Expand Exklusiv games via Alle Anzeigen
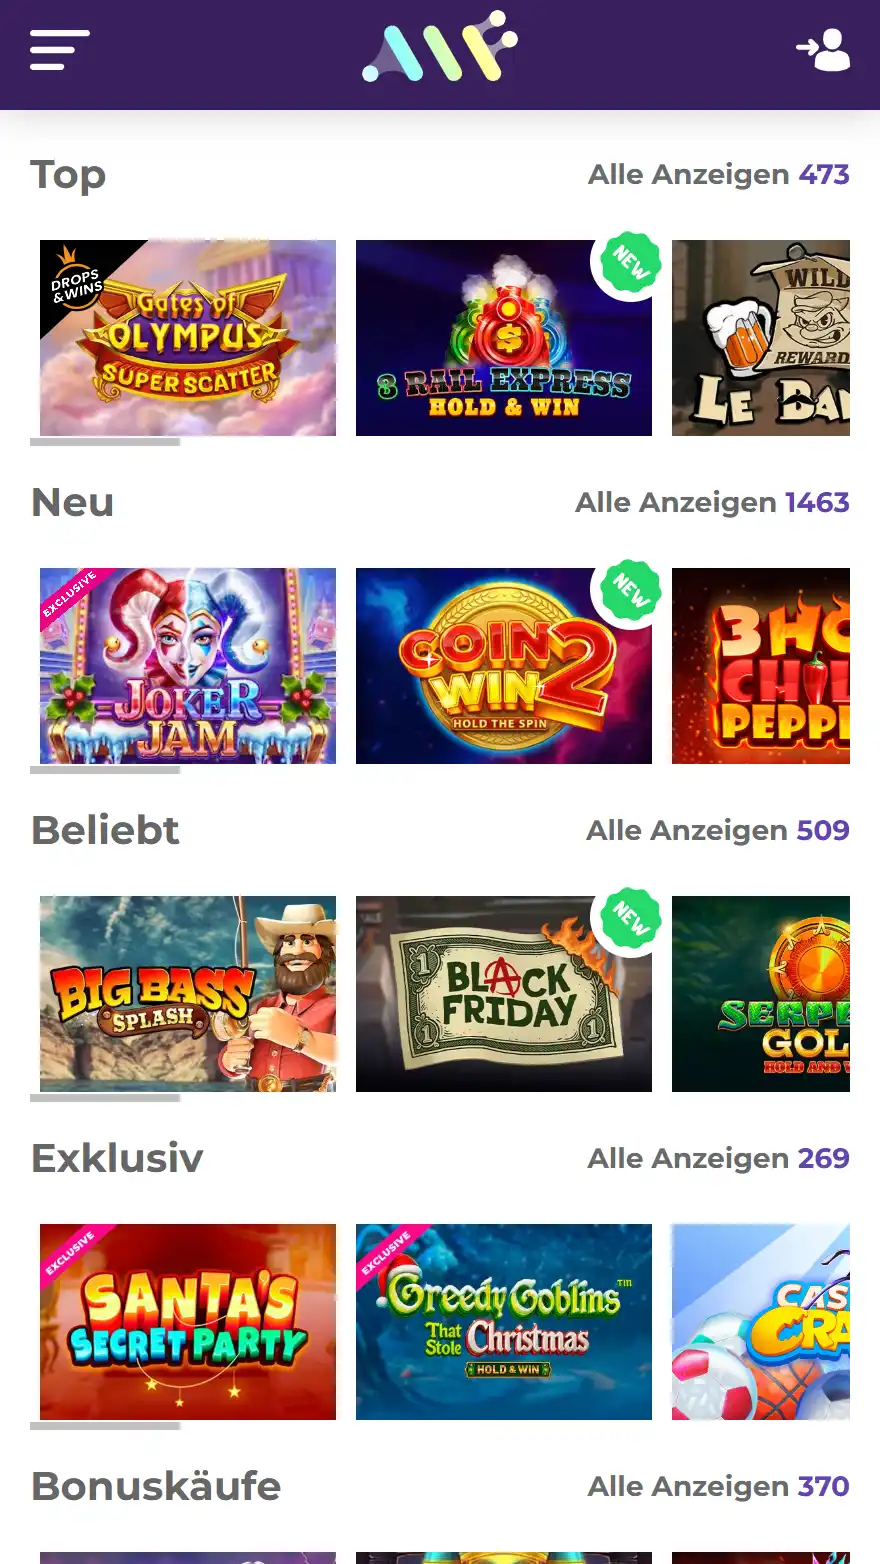The image size is (880, 1564). [x=718, y=1158]
